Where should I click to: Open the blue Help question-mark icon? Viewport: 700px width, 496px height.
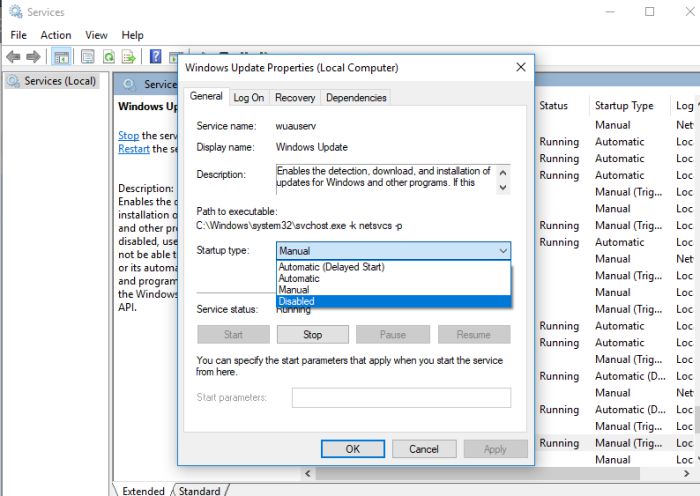tap(155, 56)
